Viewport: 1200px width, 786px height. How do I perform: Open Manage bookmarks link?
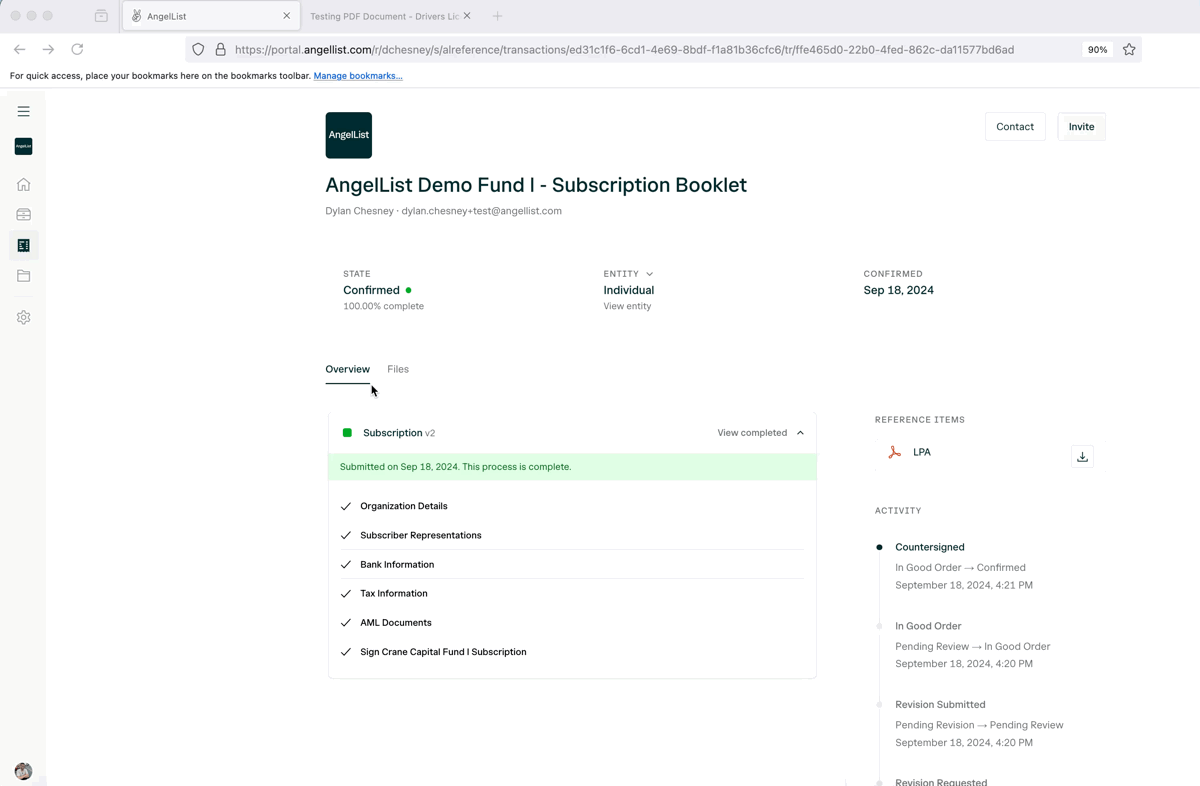(x=358, y=76)
